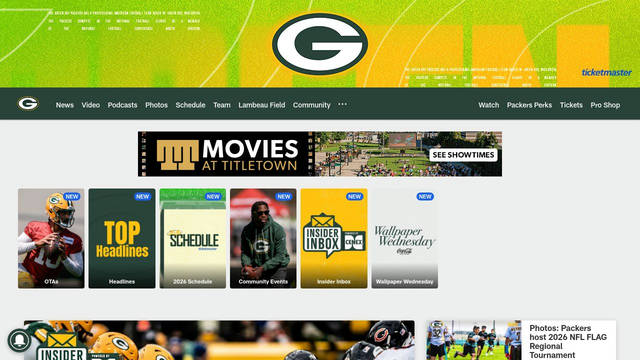This screenshot has height=360, width=640.
Task: Open the Team menu item
Action: pos(222,105)
